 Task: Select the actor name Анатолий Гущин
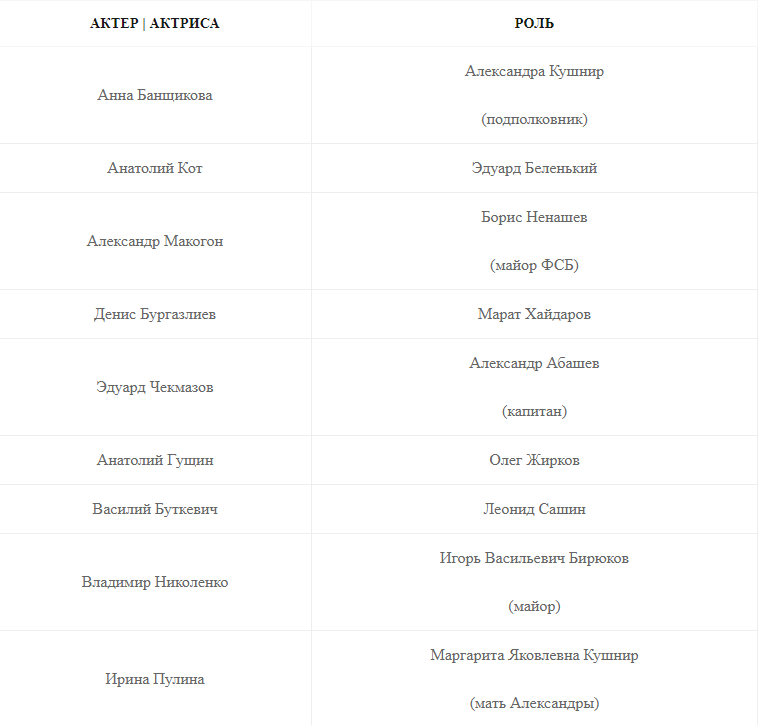coord(155,460)
